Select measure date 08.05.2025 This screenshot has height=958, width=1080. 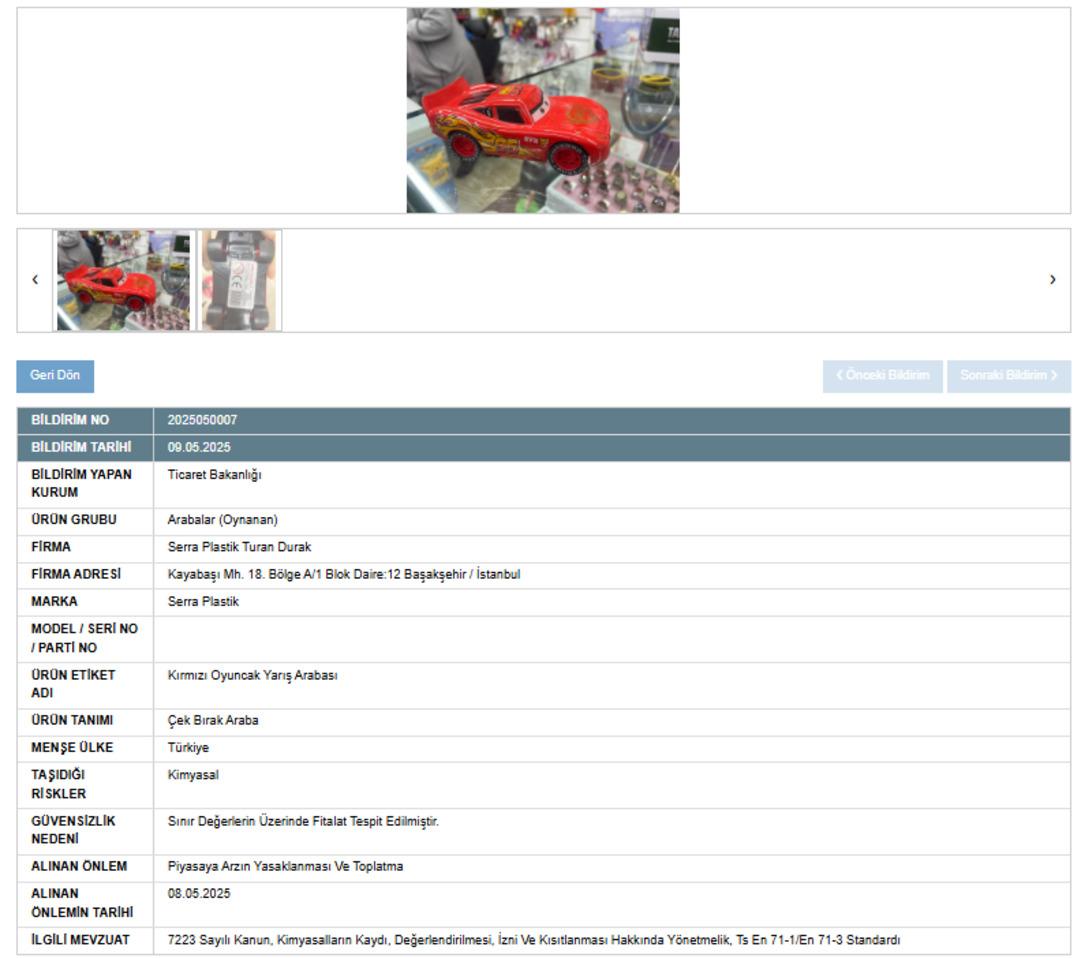(199, 893)
